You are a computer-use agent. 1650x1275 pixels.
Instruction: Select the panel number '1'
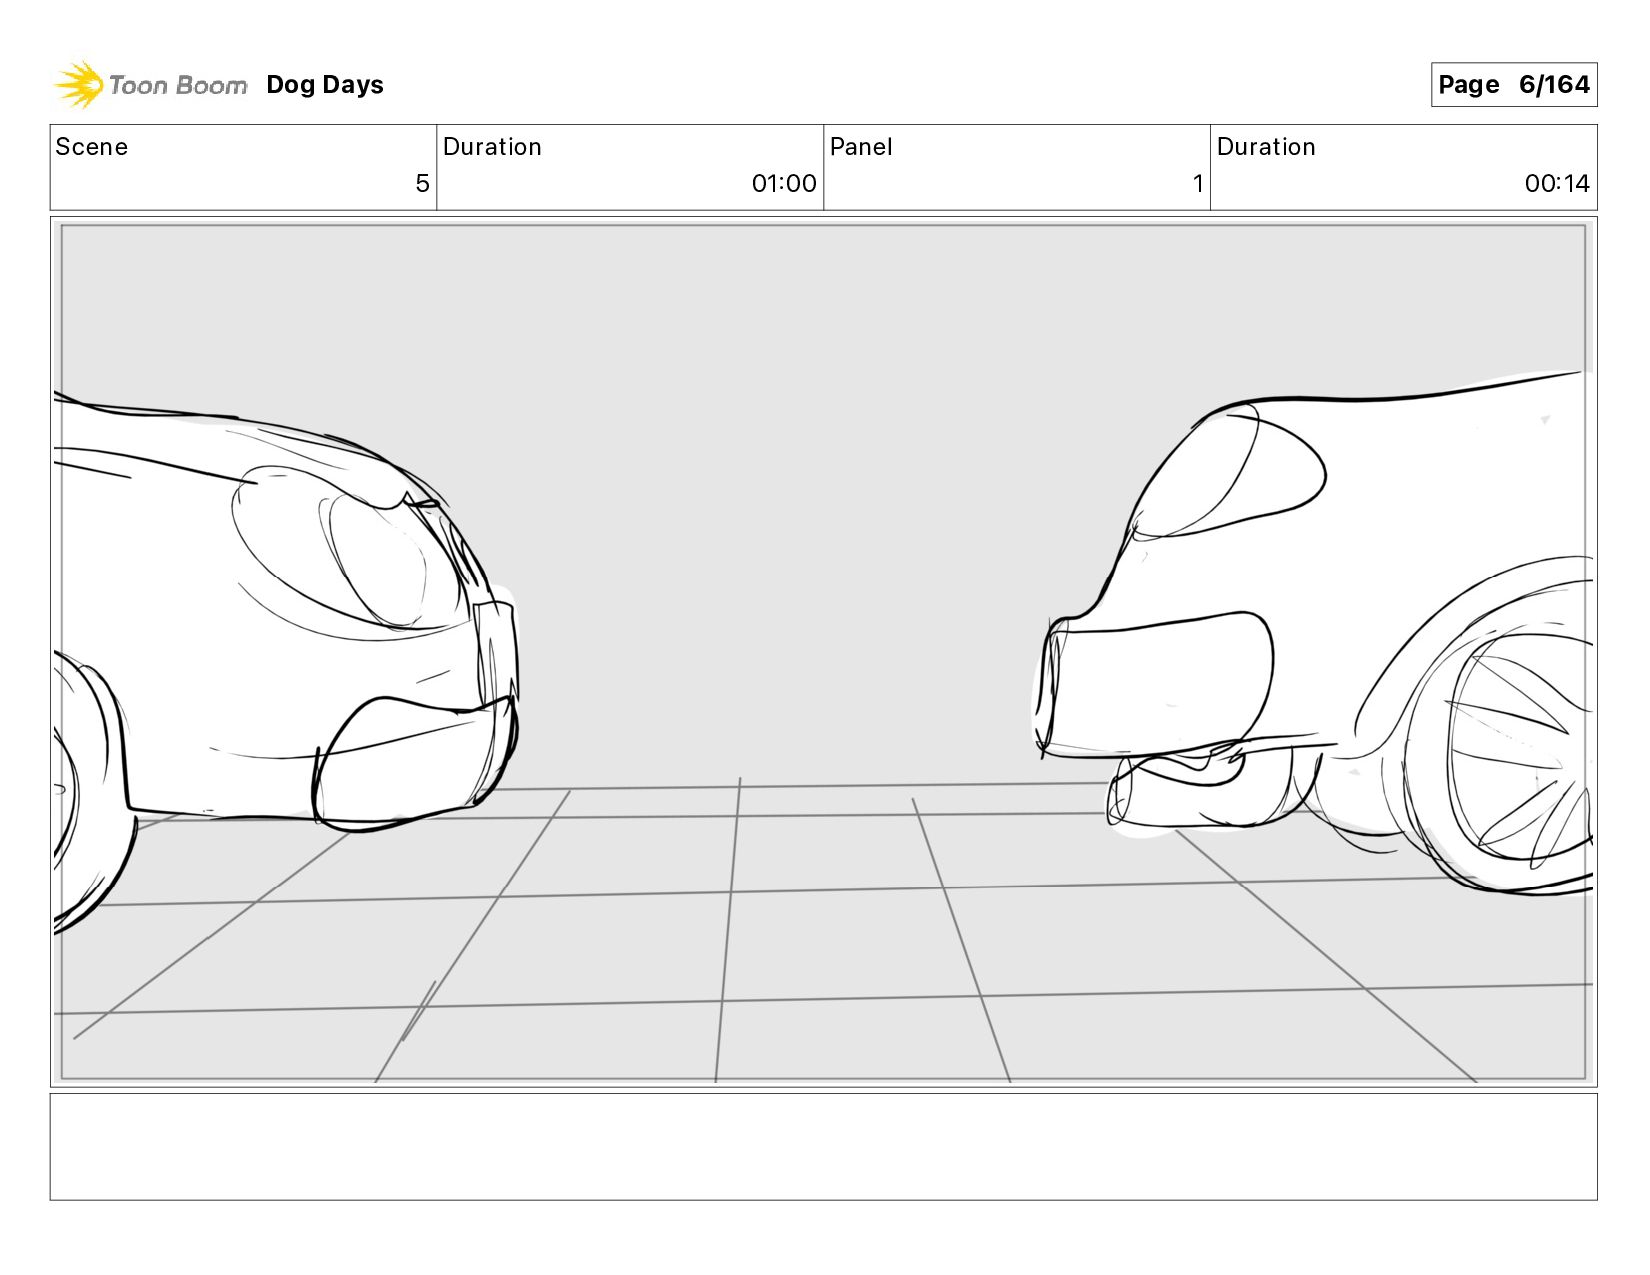pyautogui.click(x=1198, y=184)
